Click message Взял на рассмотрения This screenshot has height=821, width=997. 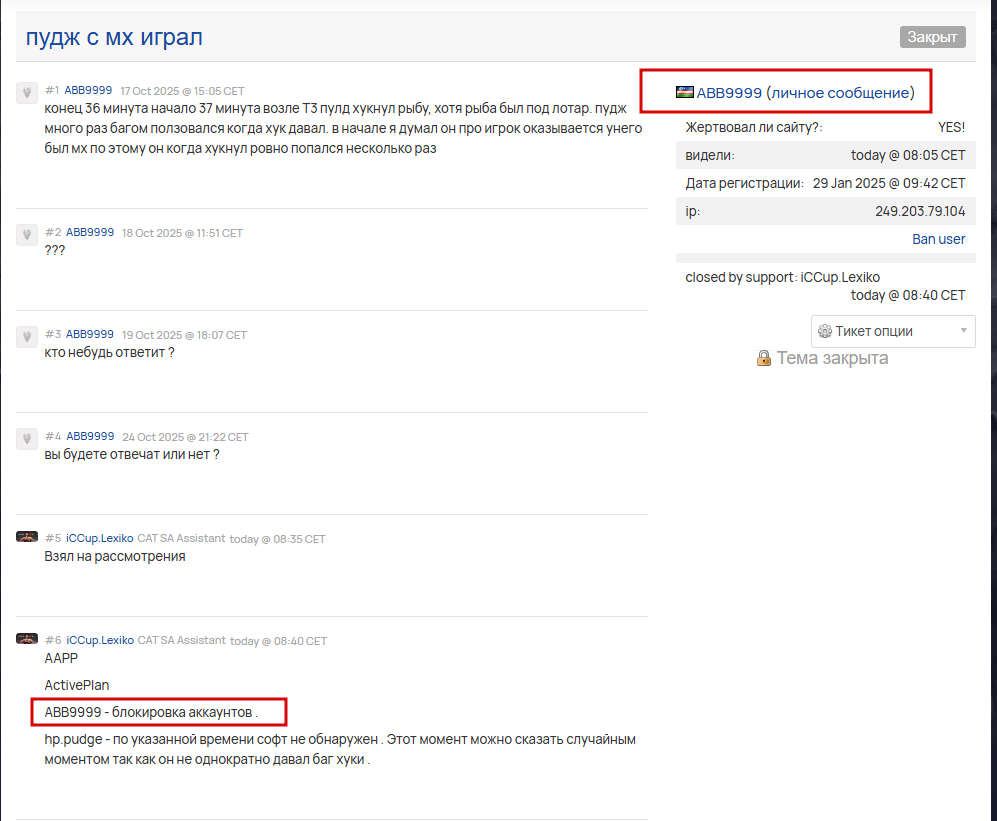[x=115, y=556]
